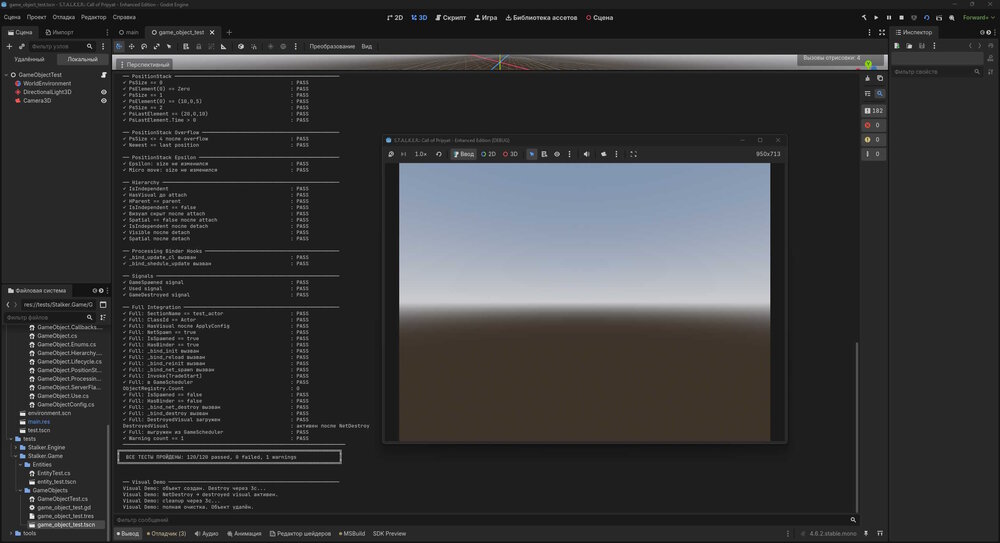Switch to the Импорт dock tab
The width and height of the screenshot is (1000, 543).
(x=59, y=33)
